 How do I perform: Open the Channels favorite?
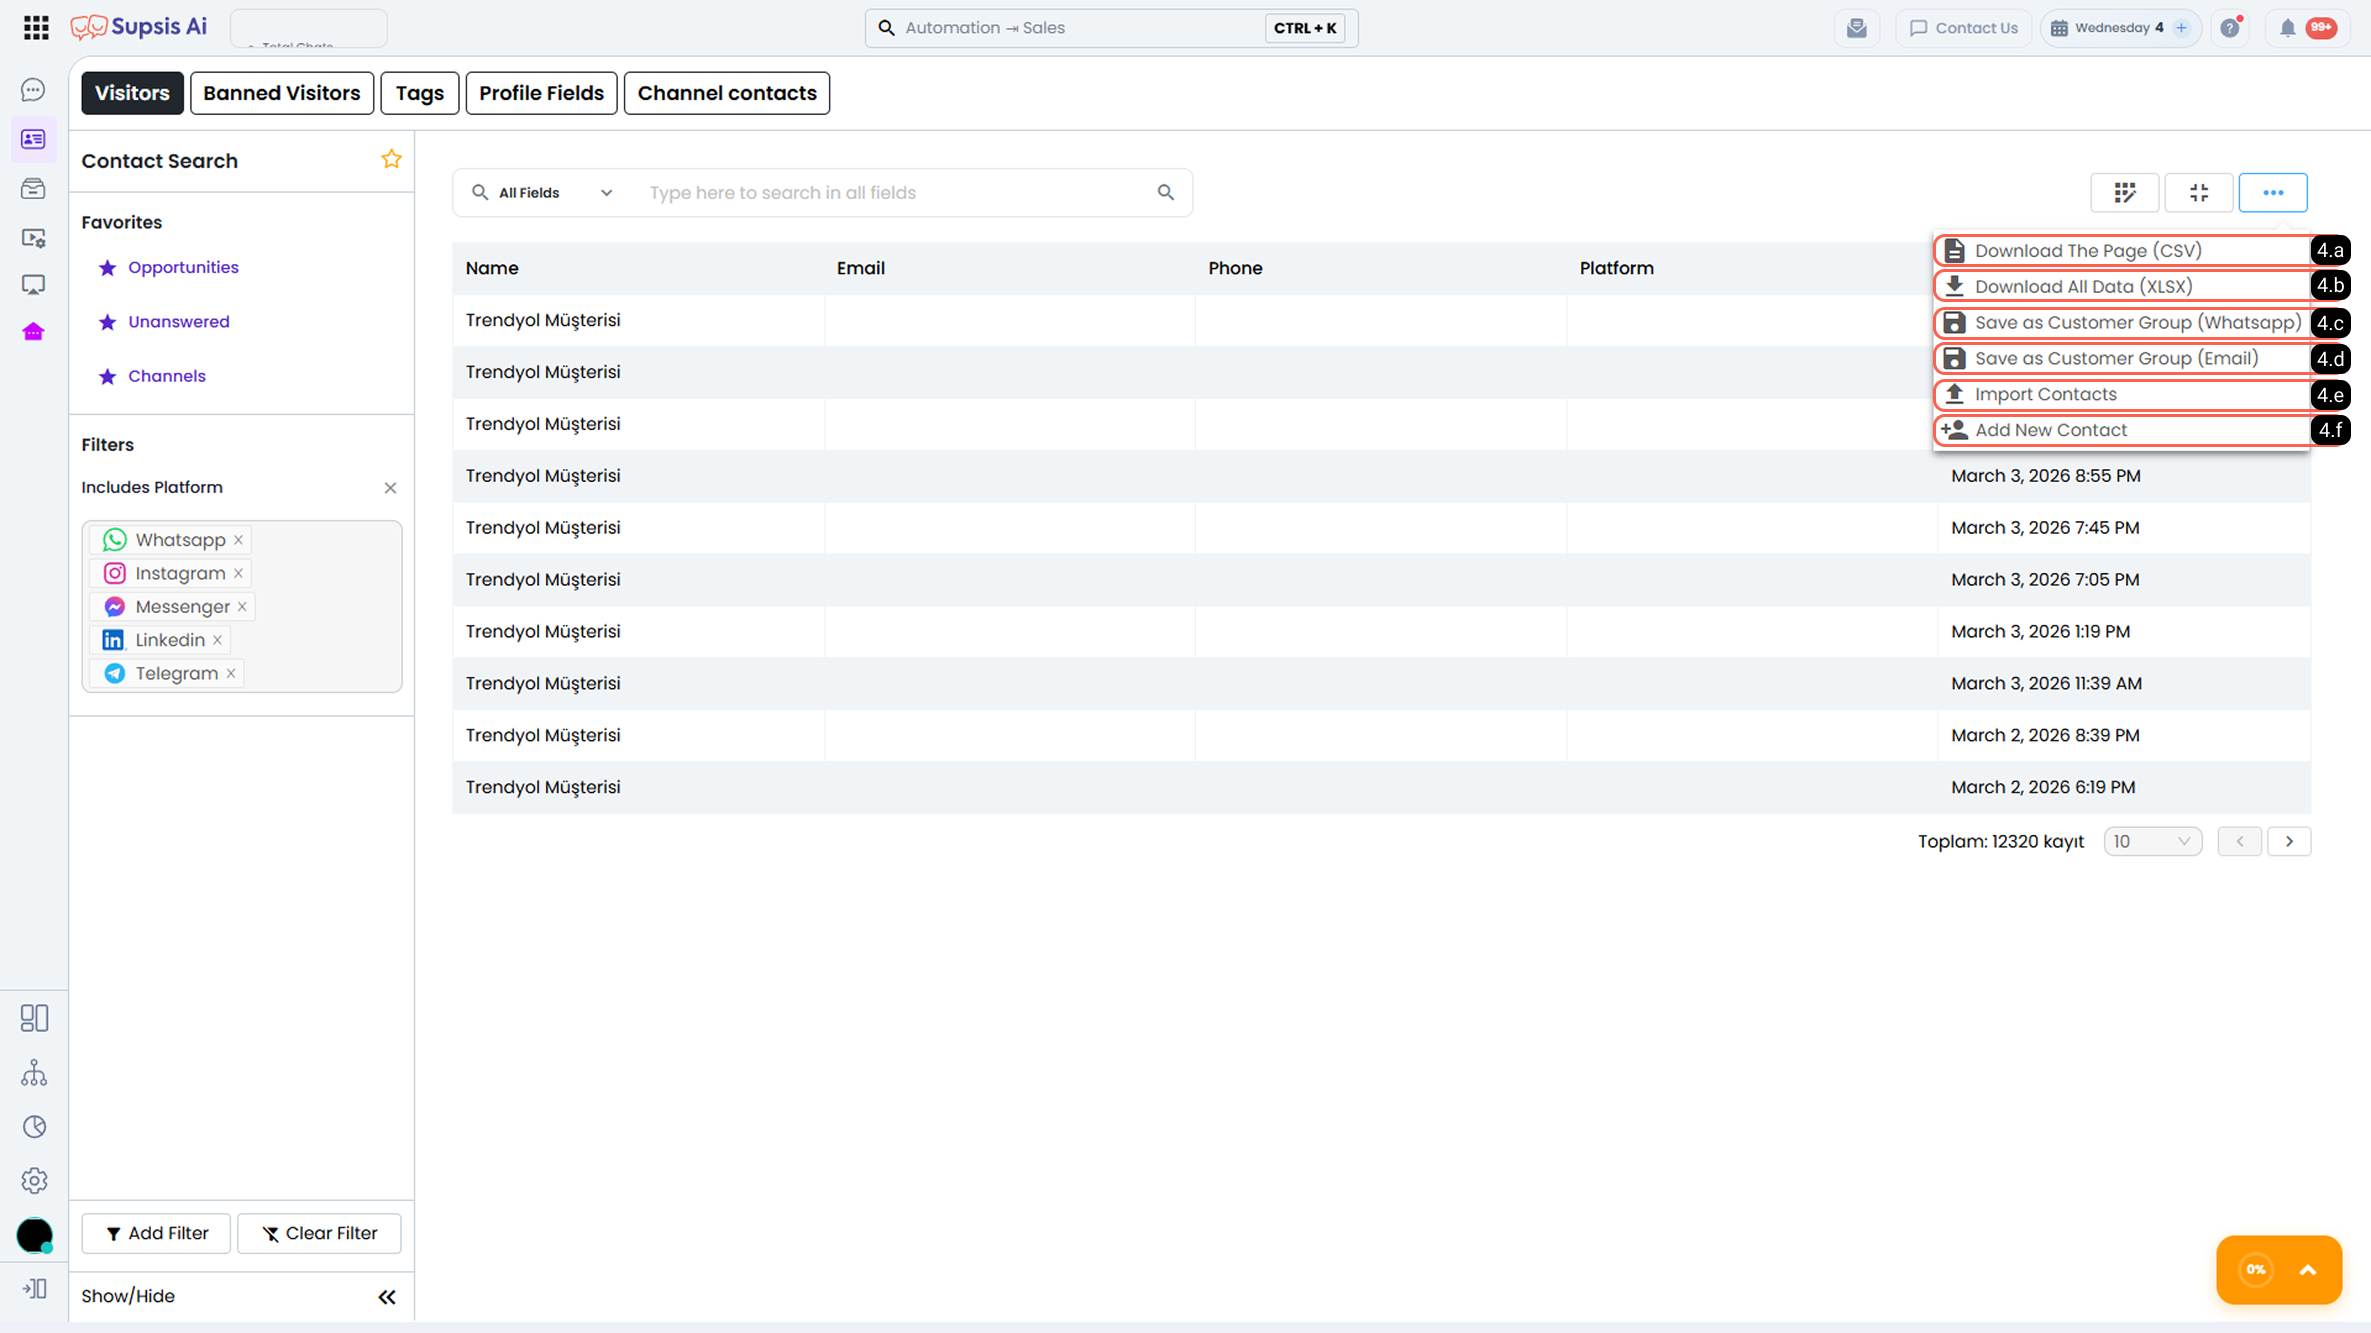pyautogui.click(x=167, y=377)
